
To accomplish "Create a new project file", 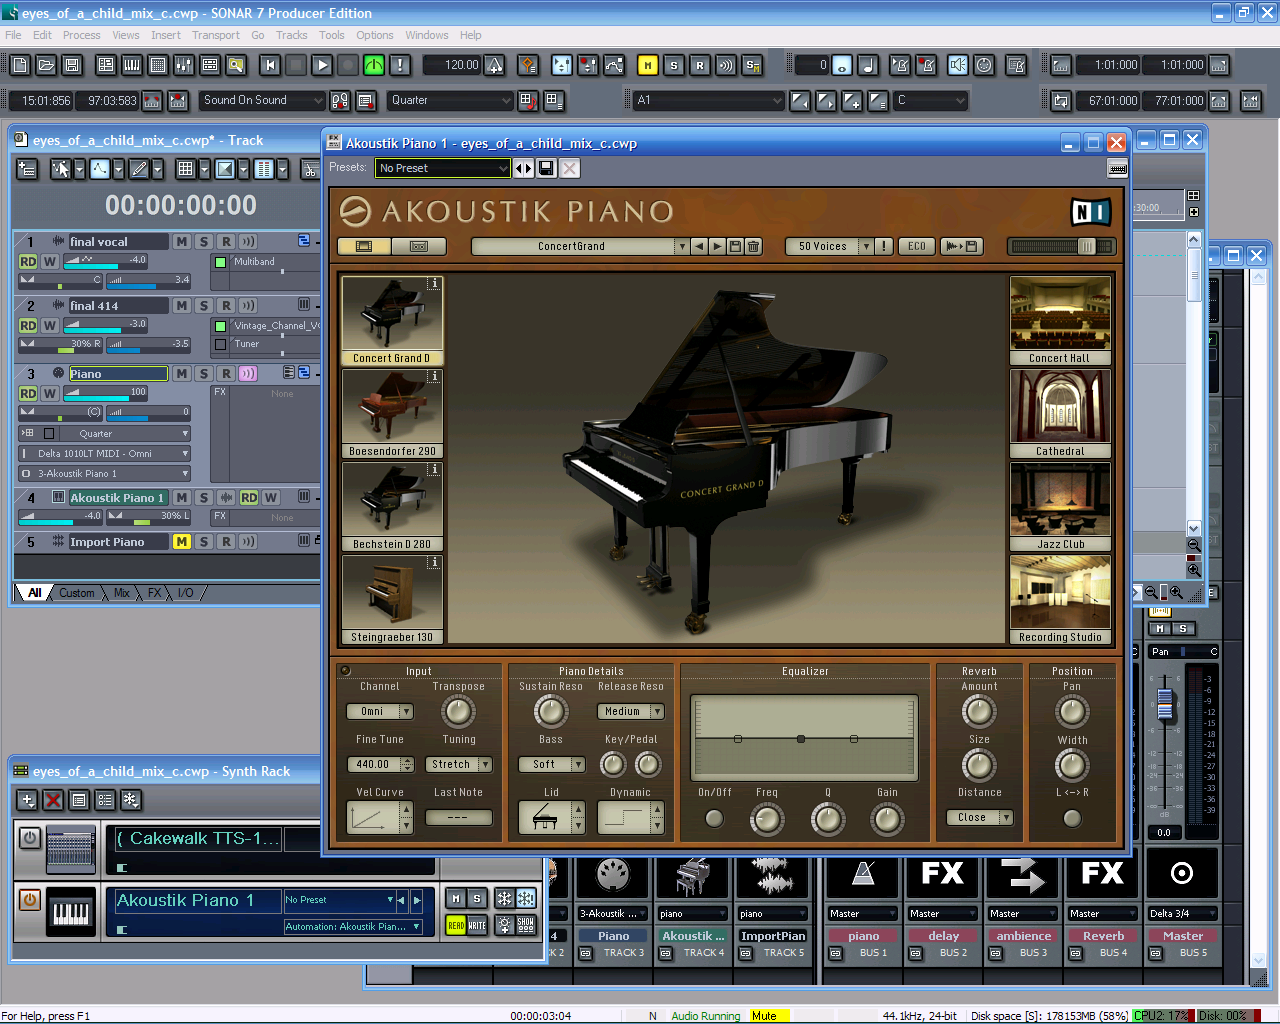I will 20,65.
